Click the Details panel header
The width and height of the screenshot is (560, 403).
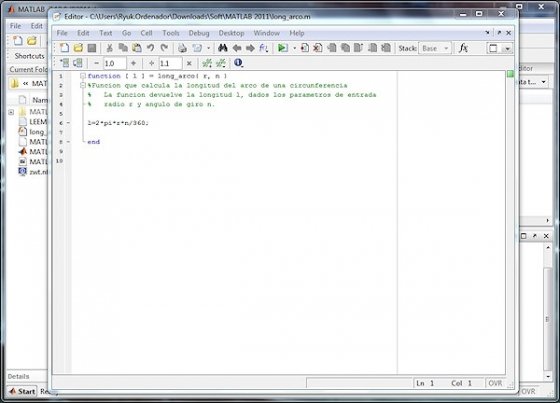coord(19,376)
